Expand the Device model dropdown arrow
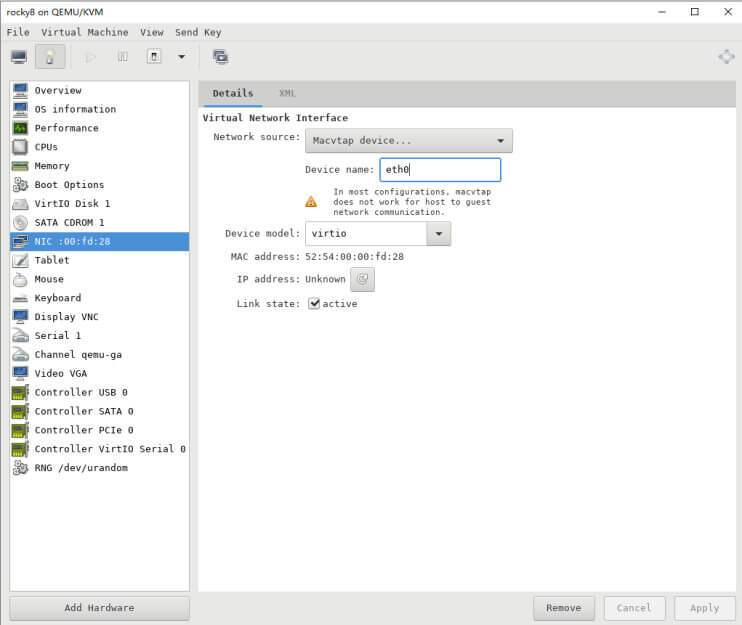The width and height of the screenshot is (742, 625). [x=439, y=234]
